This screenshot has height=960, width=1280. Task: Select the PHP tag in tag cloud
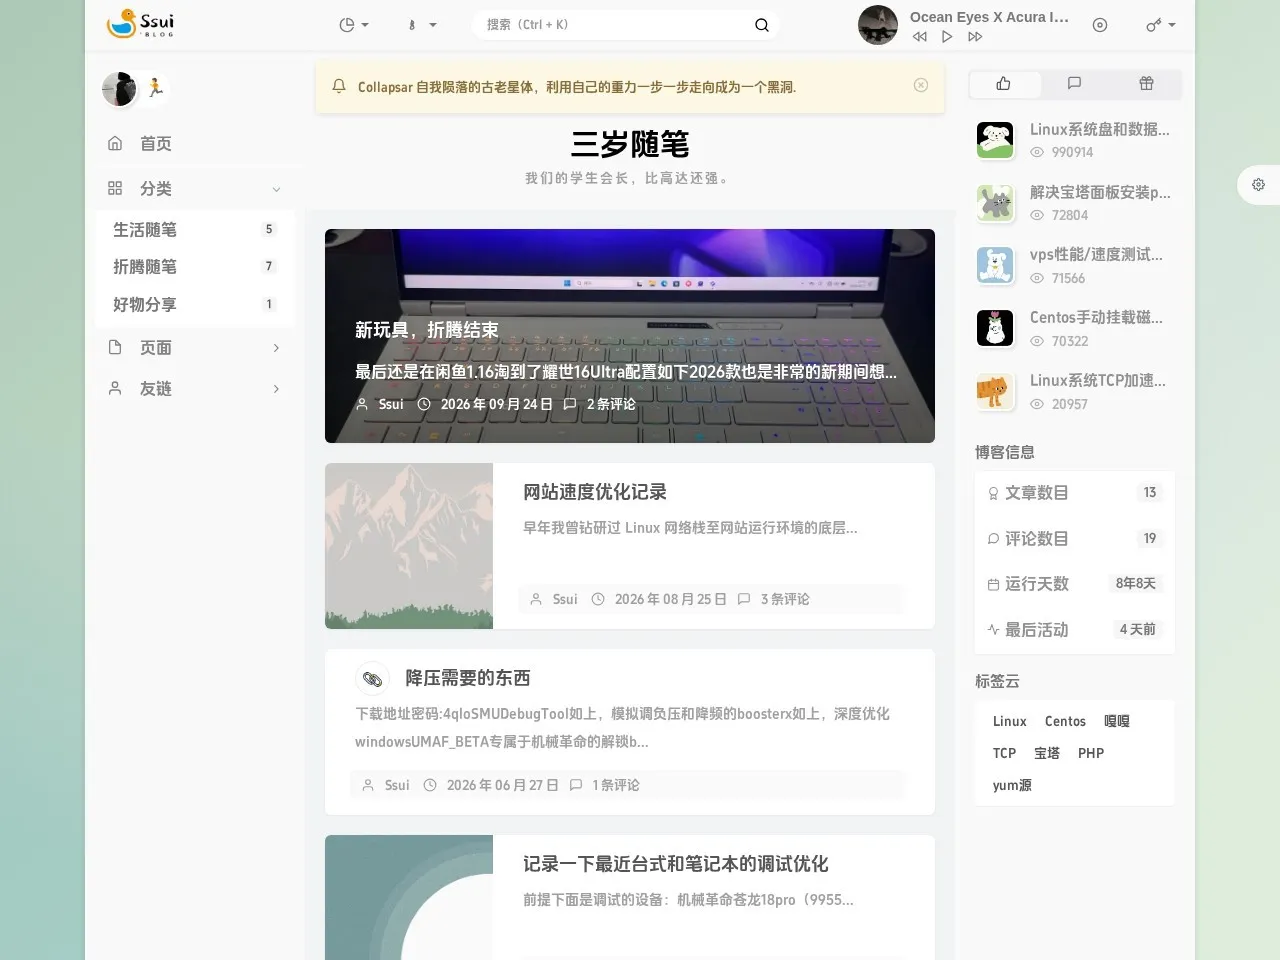click(x=1091, y=754)
